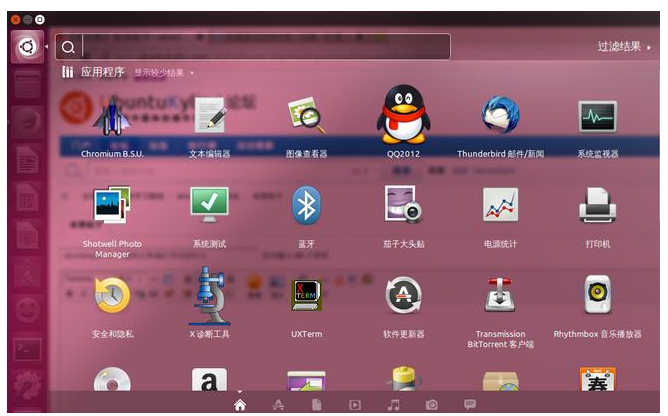668x416 pixels.
Task: Collapse the list with 显示较少结果
Action: pyautogui.click(x=164, y=73)
